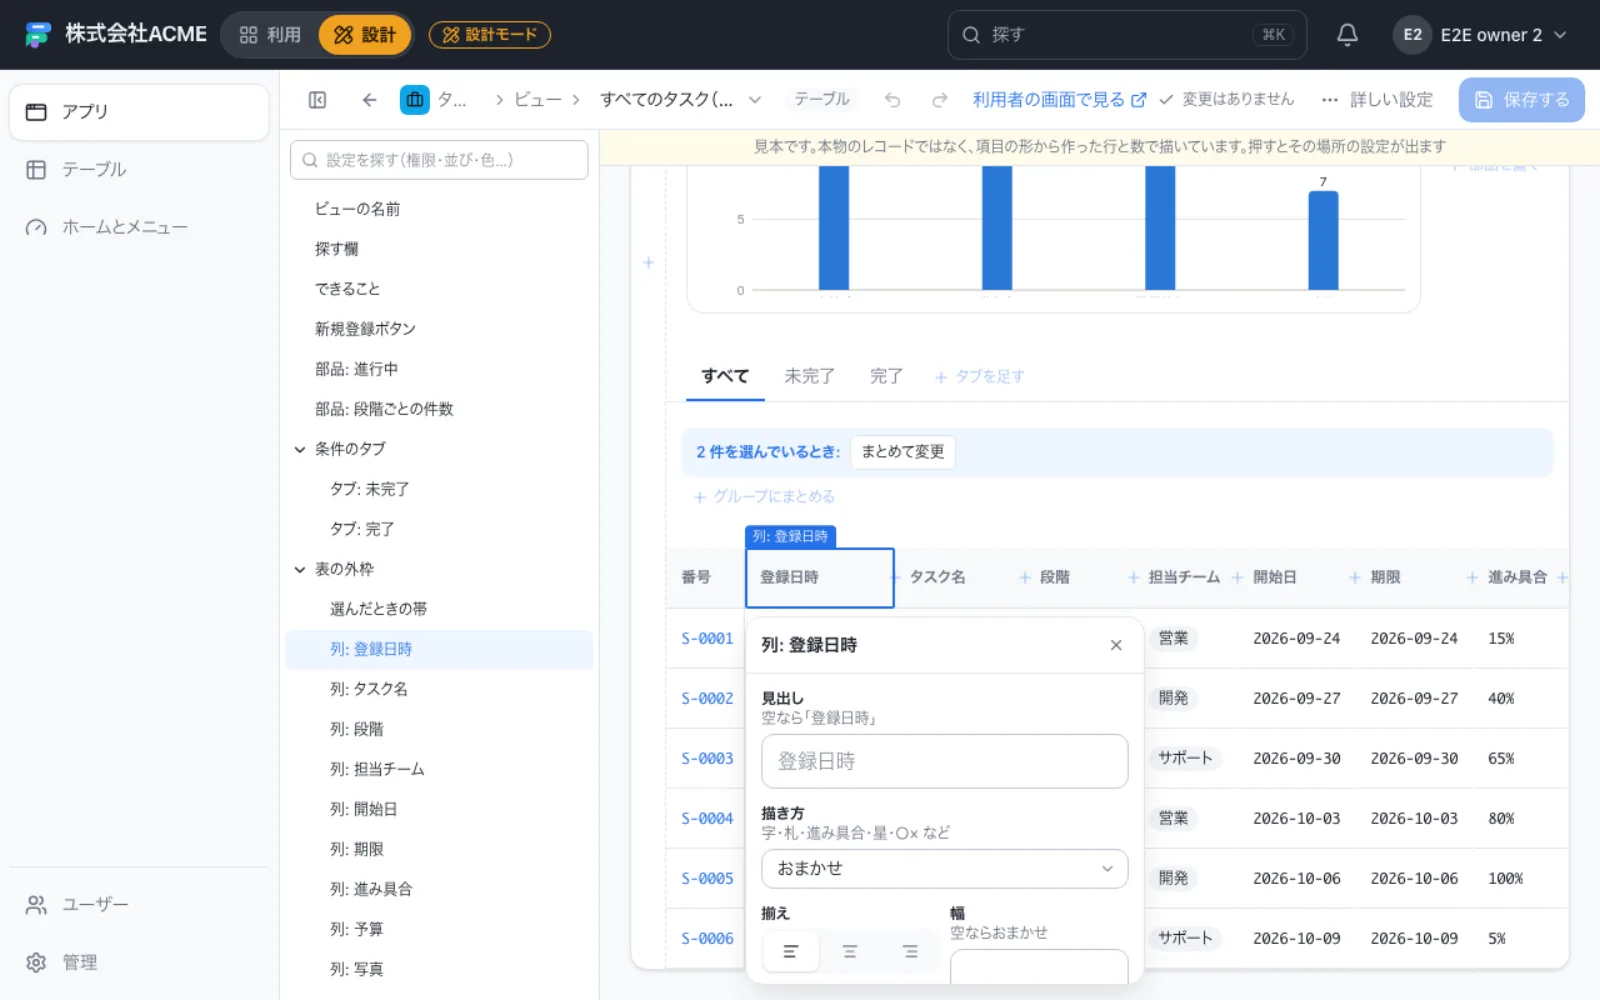The height and width of the screenshot is (1000, 1600).
Task: Select できること setting
Action: pyautogui.click(x=439, y=289)
